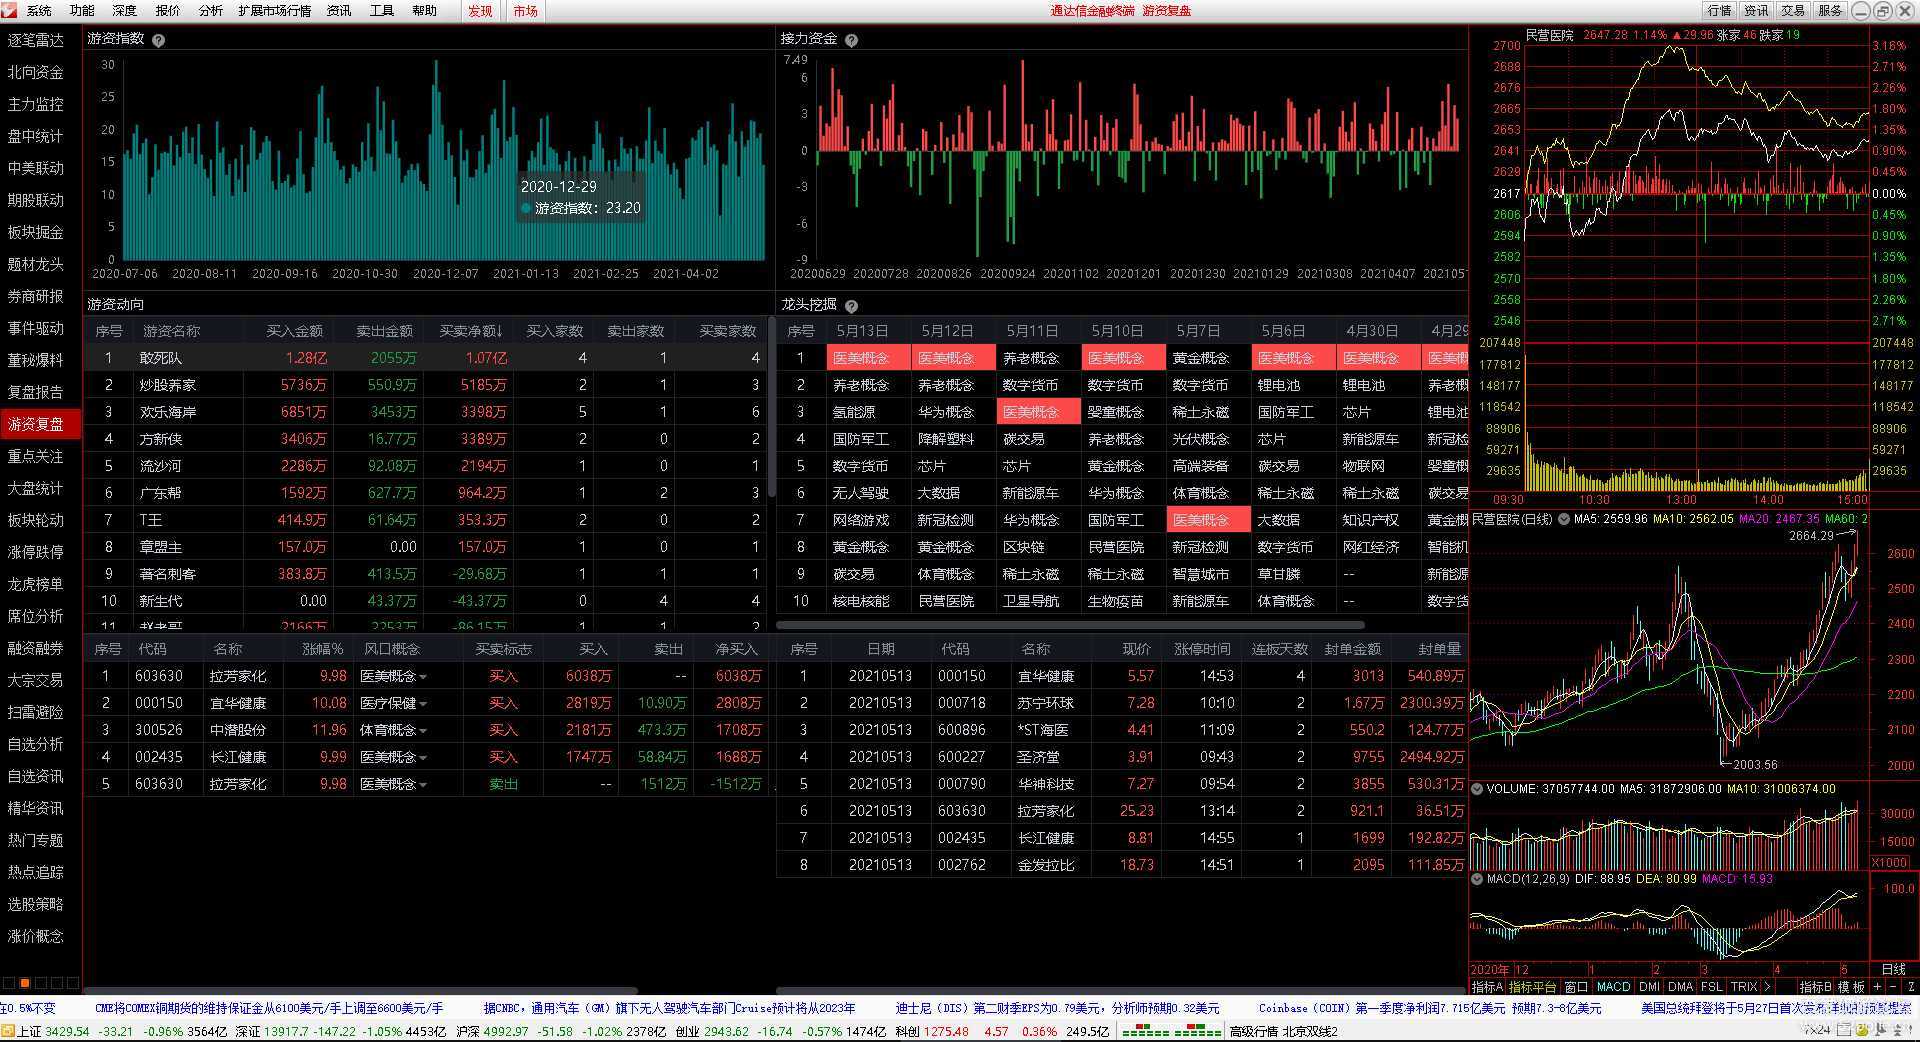1920x1042 pixels.
Task: Sort table by 买卖净额 column header
Action: (x=470, y=331)
